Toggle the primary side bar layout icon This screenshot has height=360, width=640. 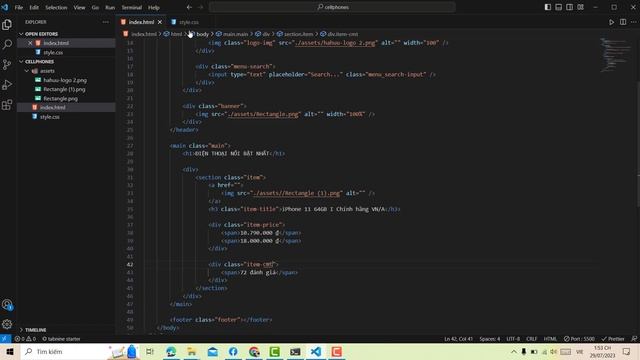point(548,7)
